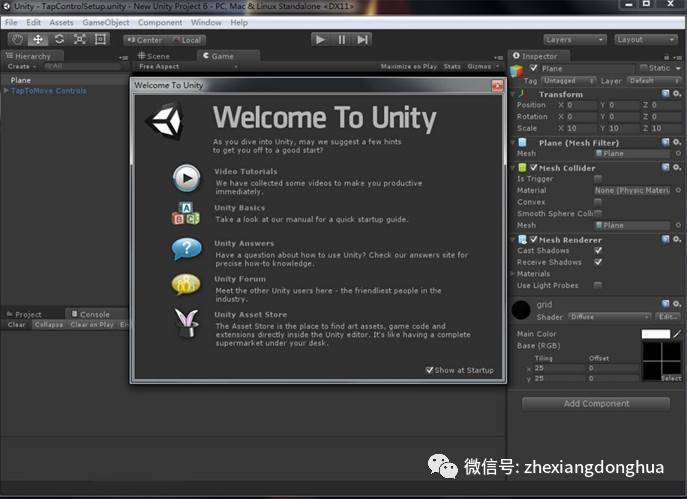Click the Physic Material object picker circle
Viewport: 687px width, 499px height.
(x=678, y=190)
